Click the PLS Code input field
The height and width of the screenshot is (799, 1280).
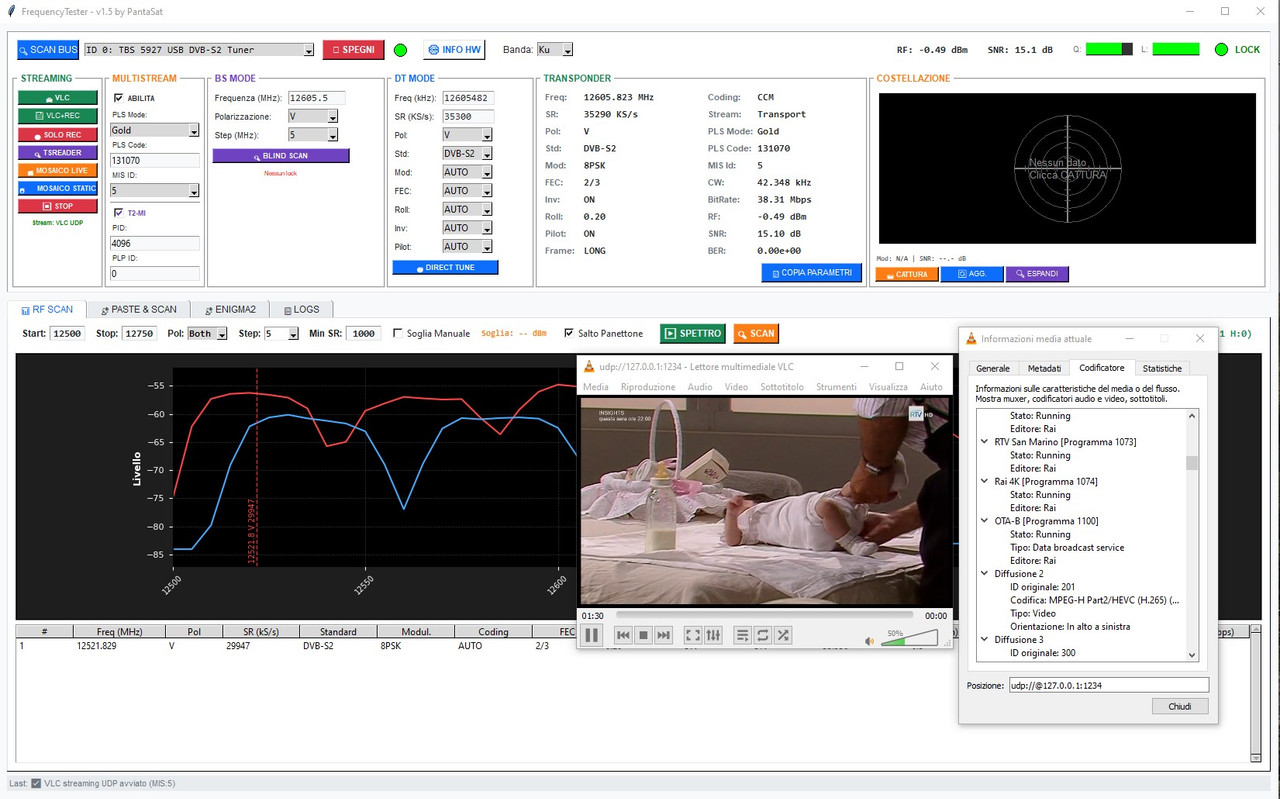pos(155,160)
